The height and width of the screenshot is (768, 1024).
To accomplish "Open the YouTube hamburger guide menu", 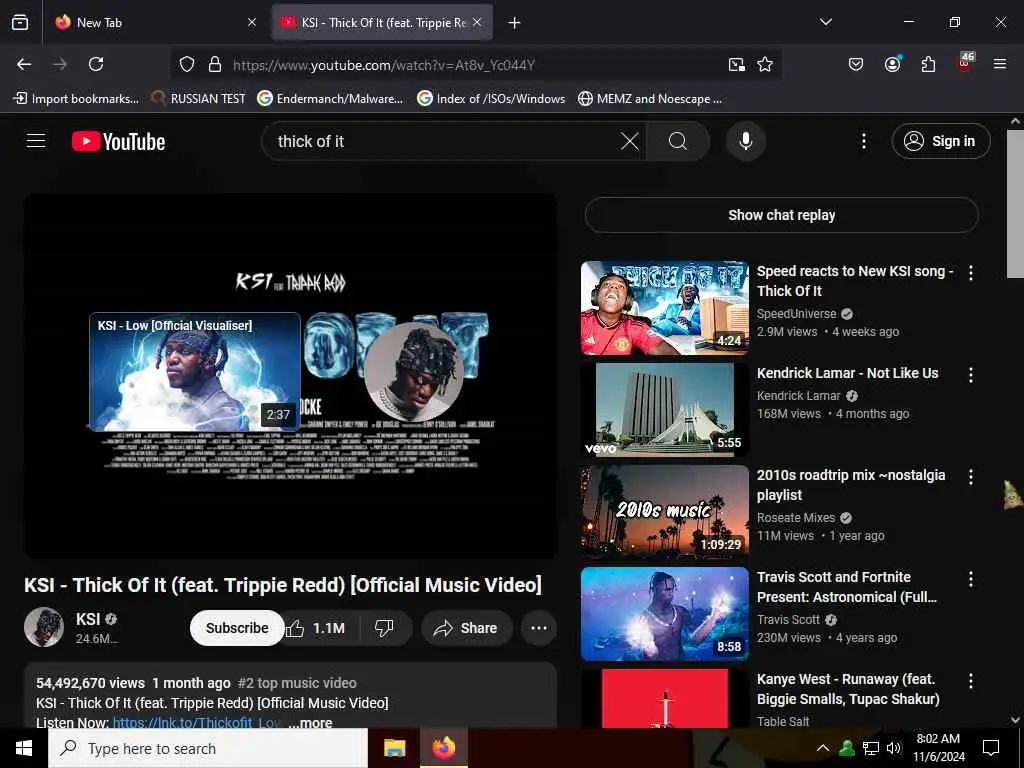I will (x=36, y=141).
